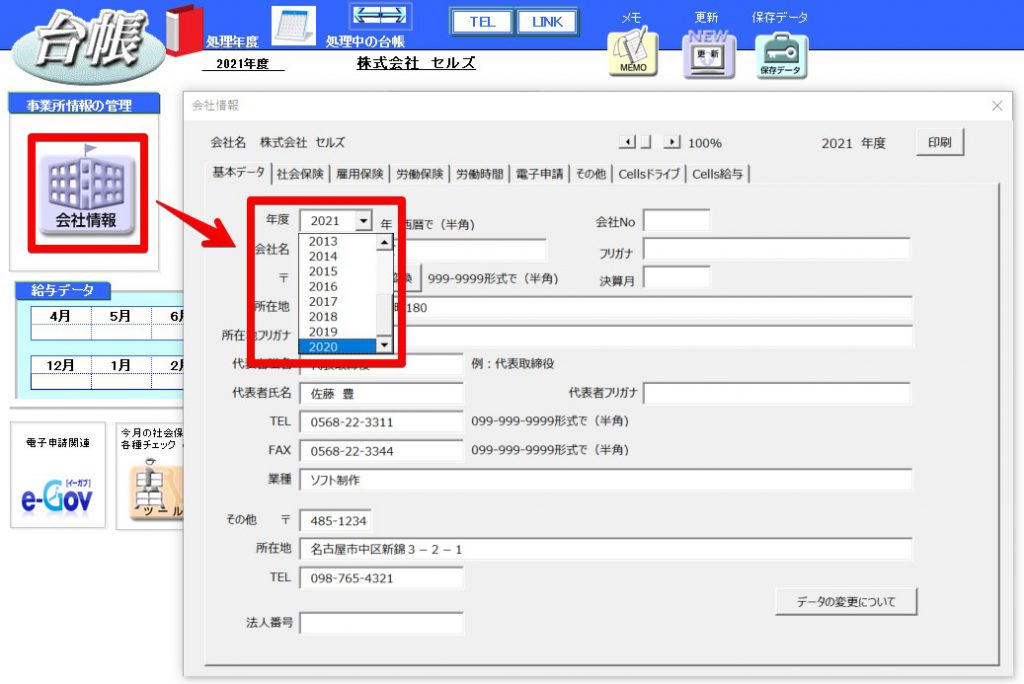The width and height of the screenshot is (1024, 684).
Task: Click the ツール robot icon
Action: click(155, 490)
